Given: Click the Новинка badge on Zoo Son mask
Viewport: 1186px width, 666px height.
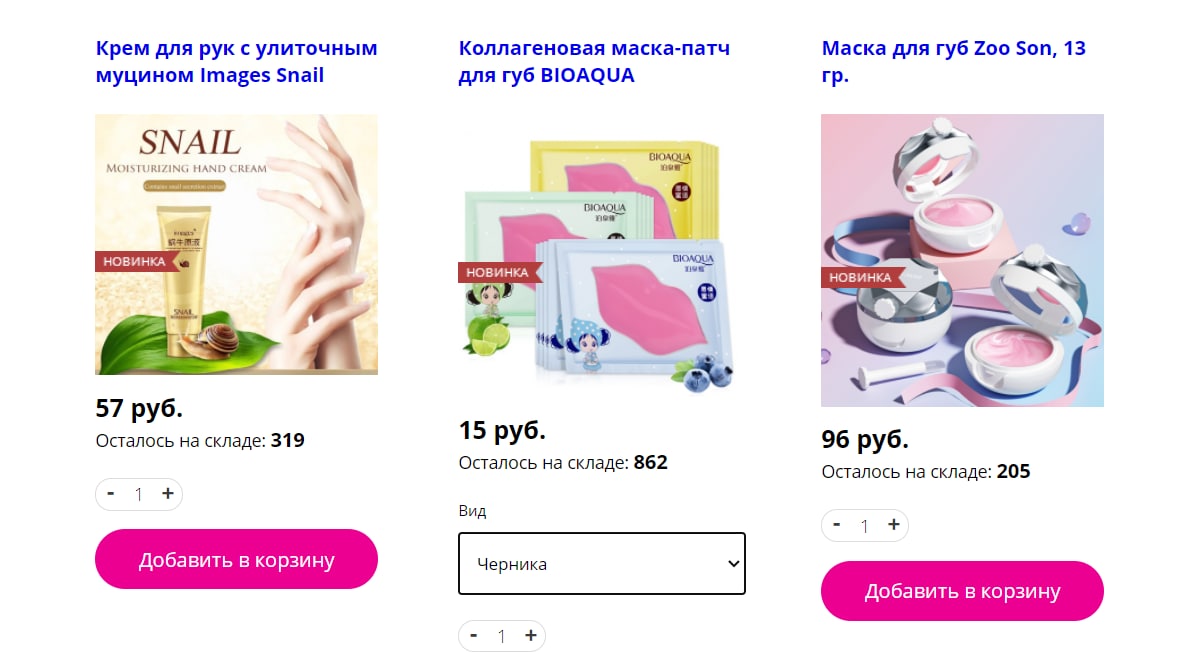Looking at the screenshot, I should 862,277.
